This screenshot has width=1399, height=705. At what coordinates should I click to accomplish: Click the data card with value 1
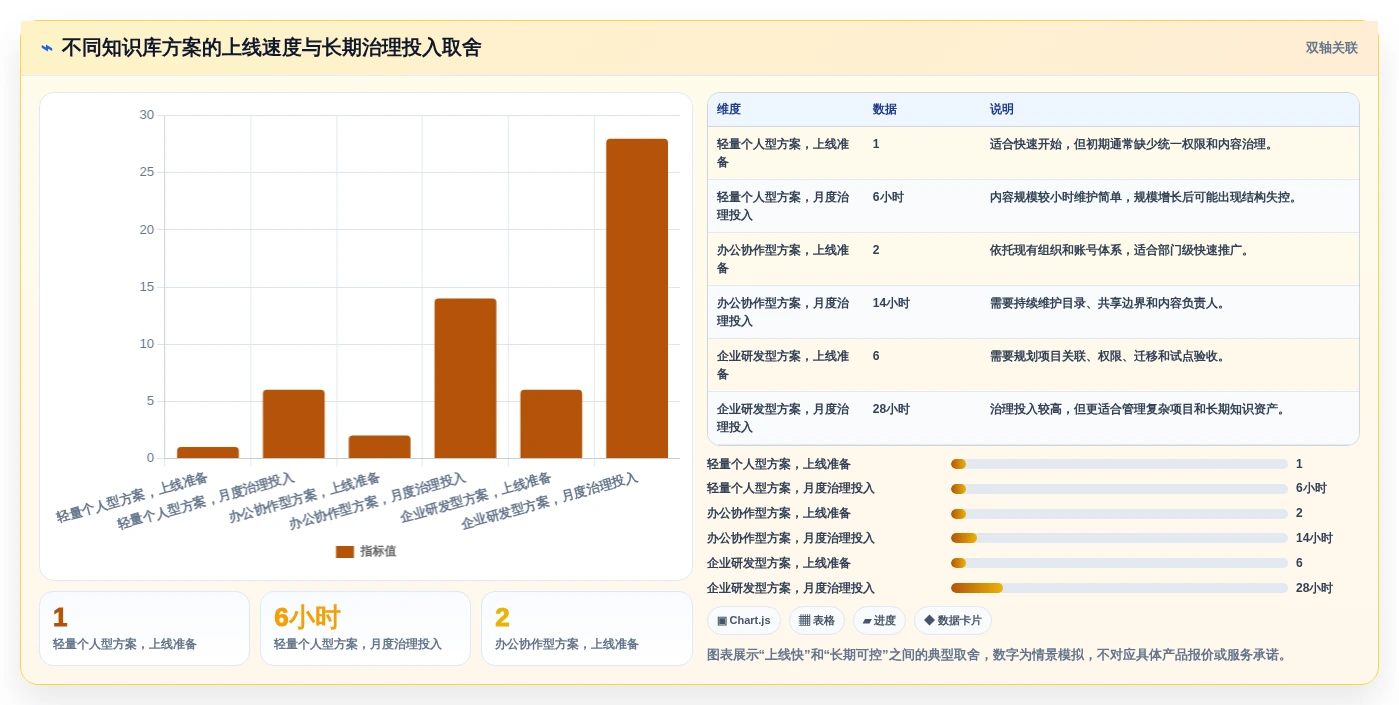coord(144,628)
